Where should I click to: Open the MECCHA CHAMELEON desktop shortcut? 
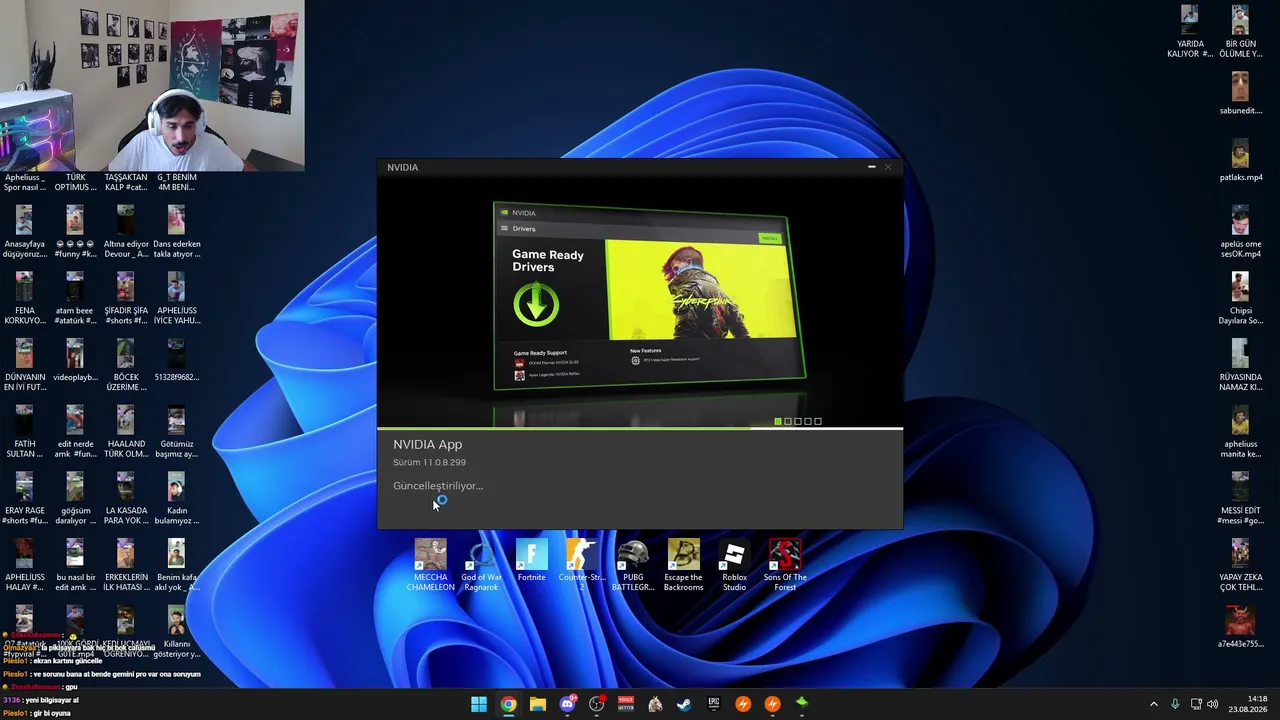click(431, 565)
